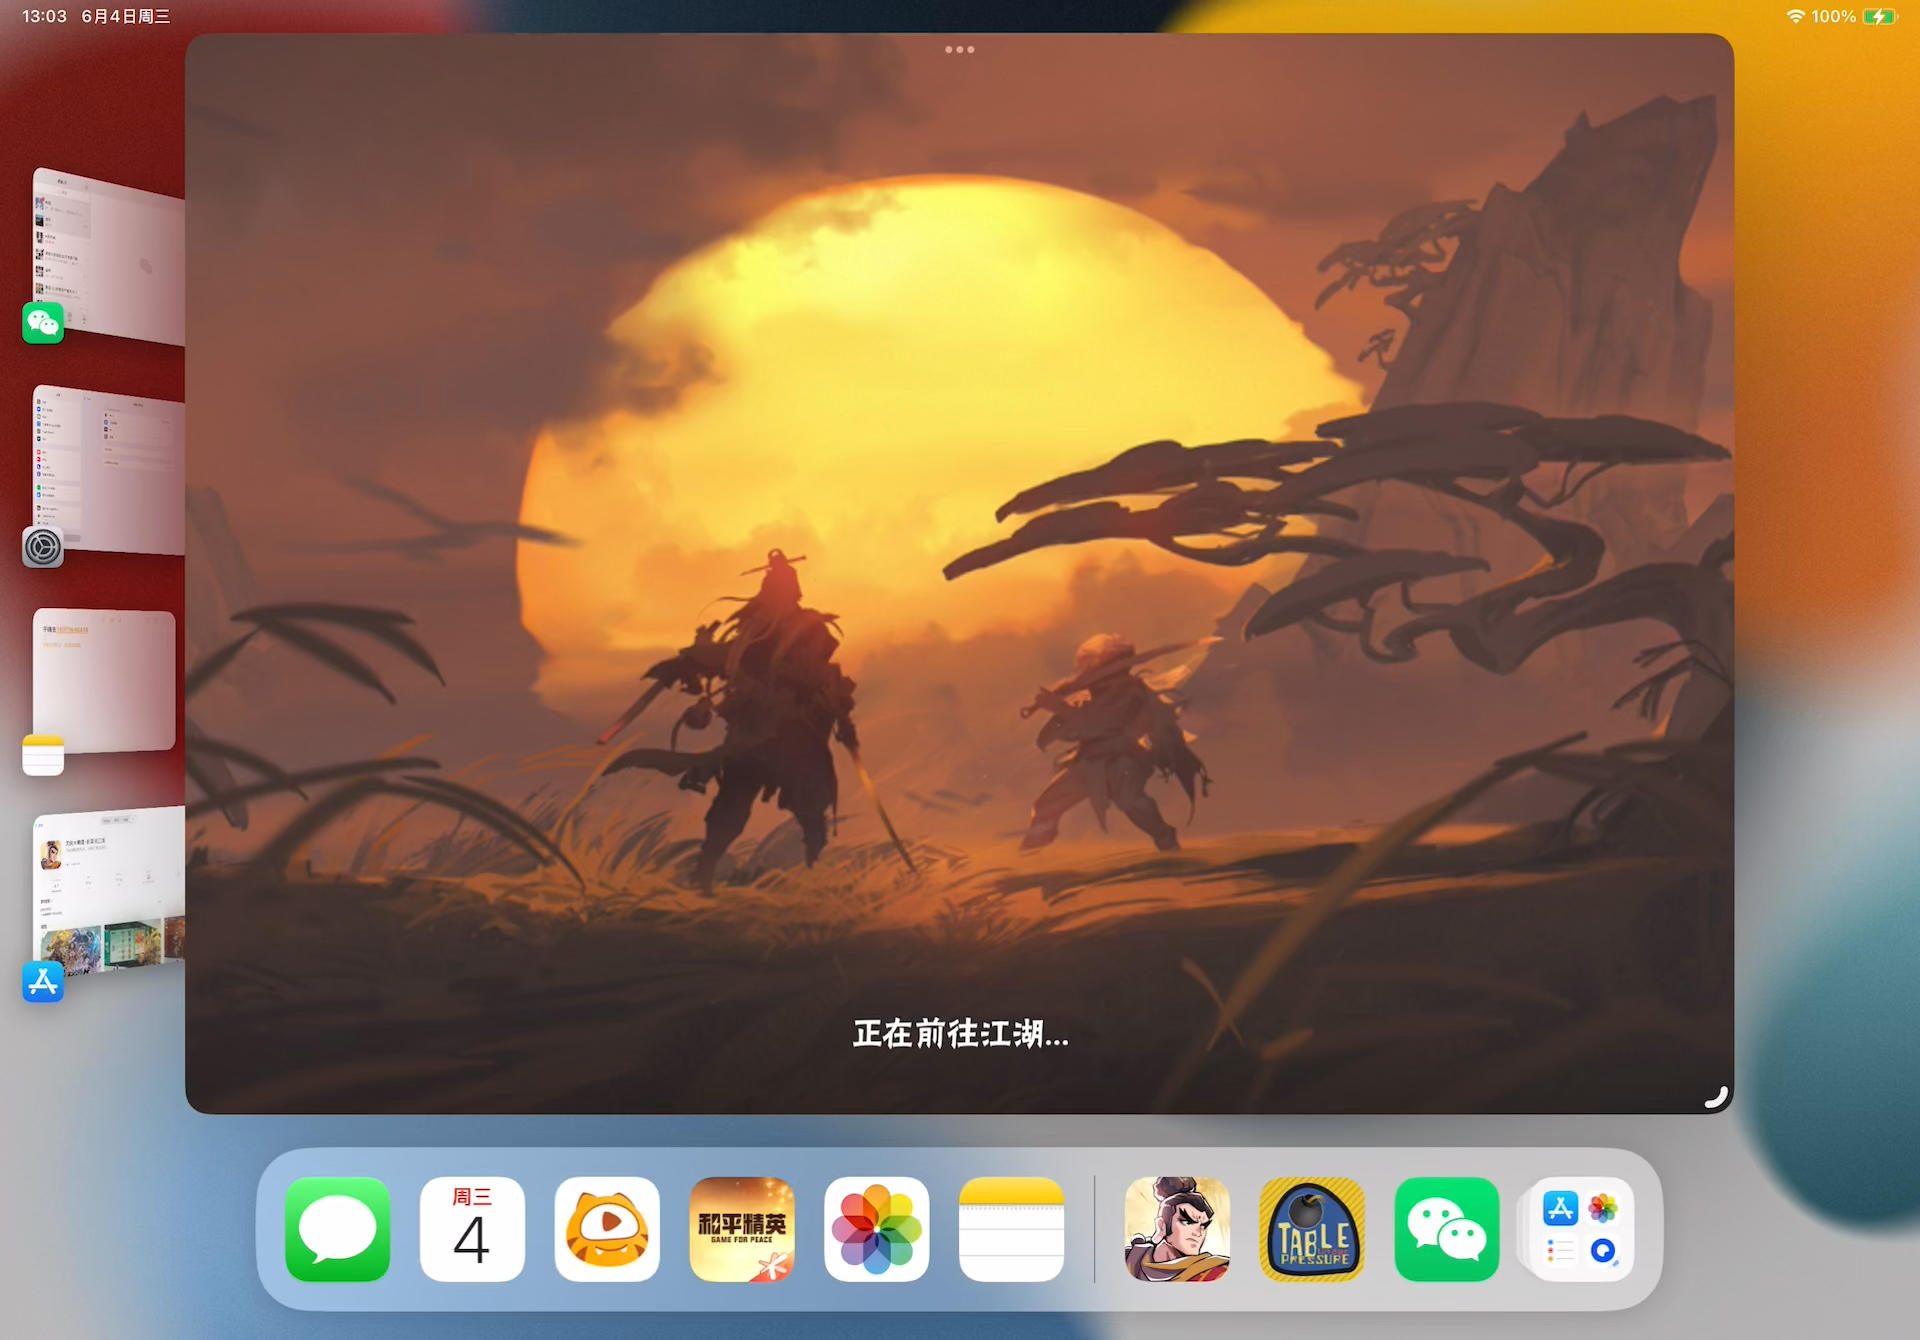This screenshot has height=1340, width=1920.
Task: Tap the Notes icon in Stage Manager strip
Action: (x=43, y=755)
